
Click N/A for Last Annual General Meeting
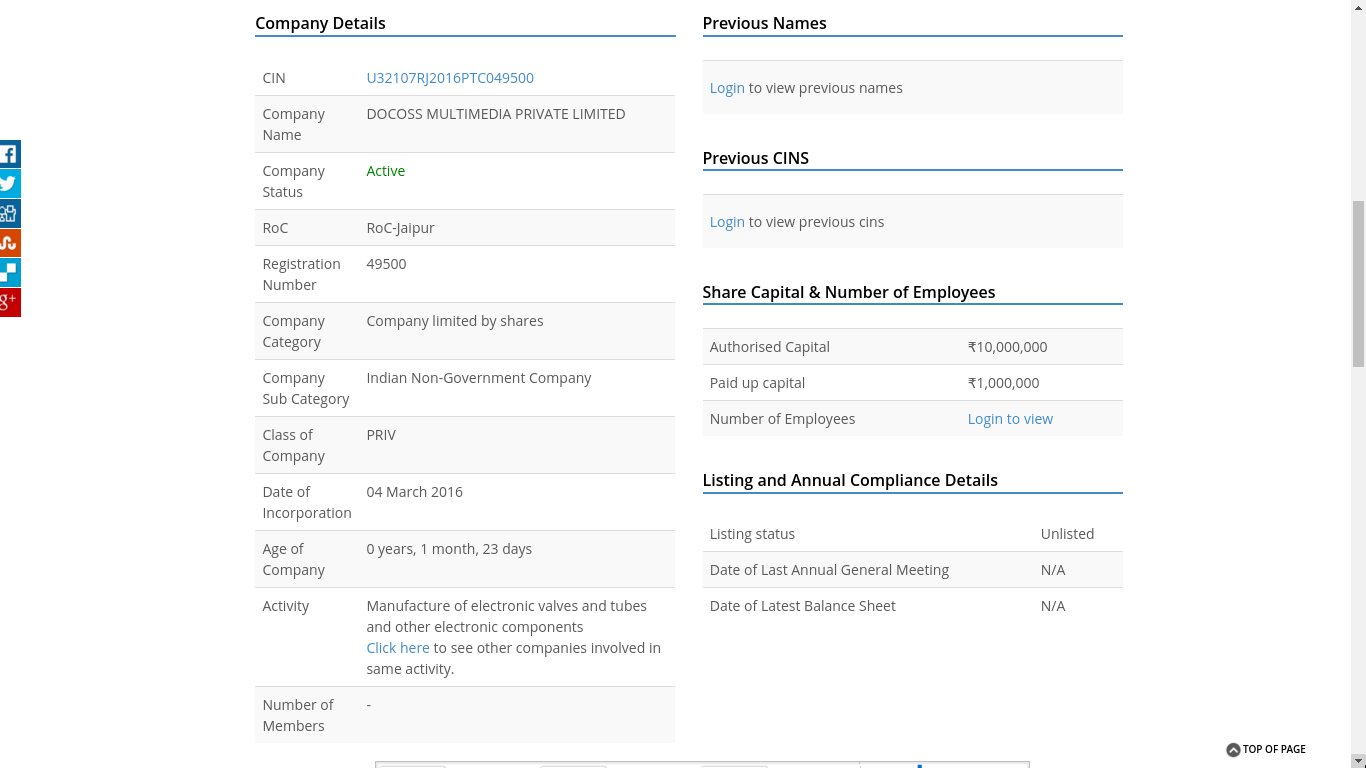(1053, 570)
